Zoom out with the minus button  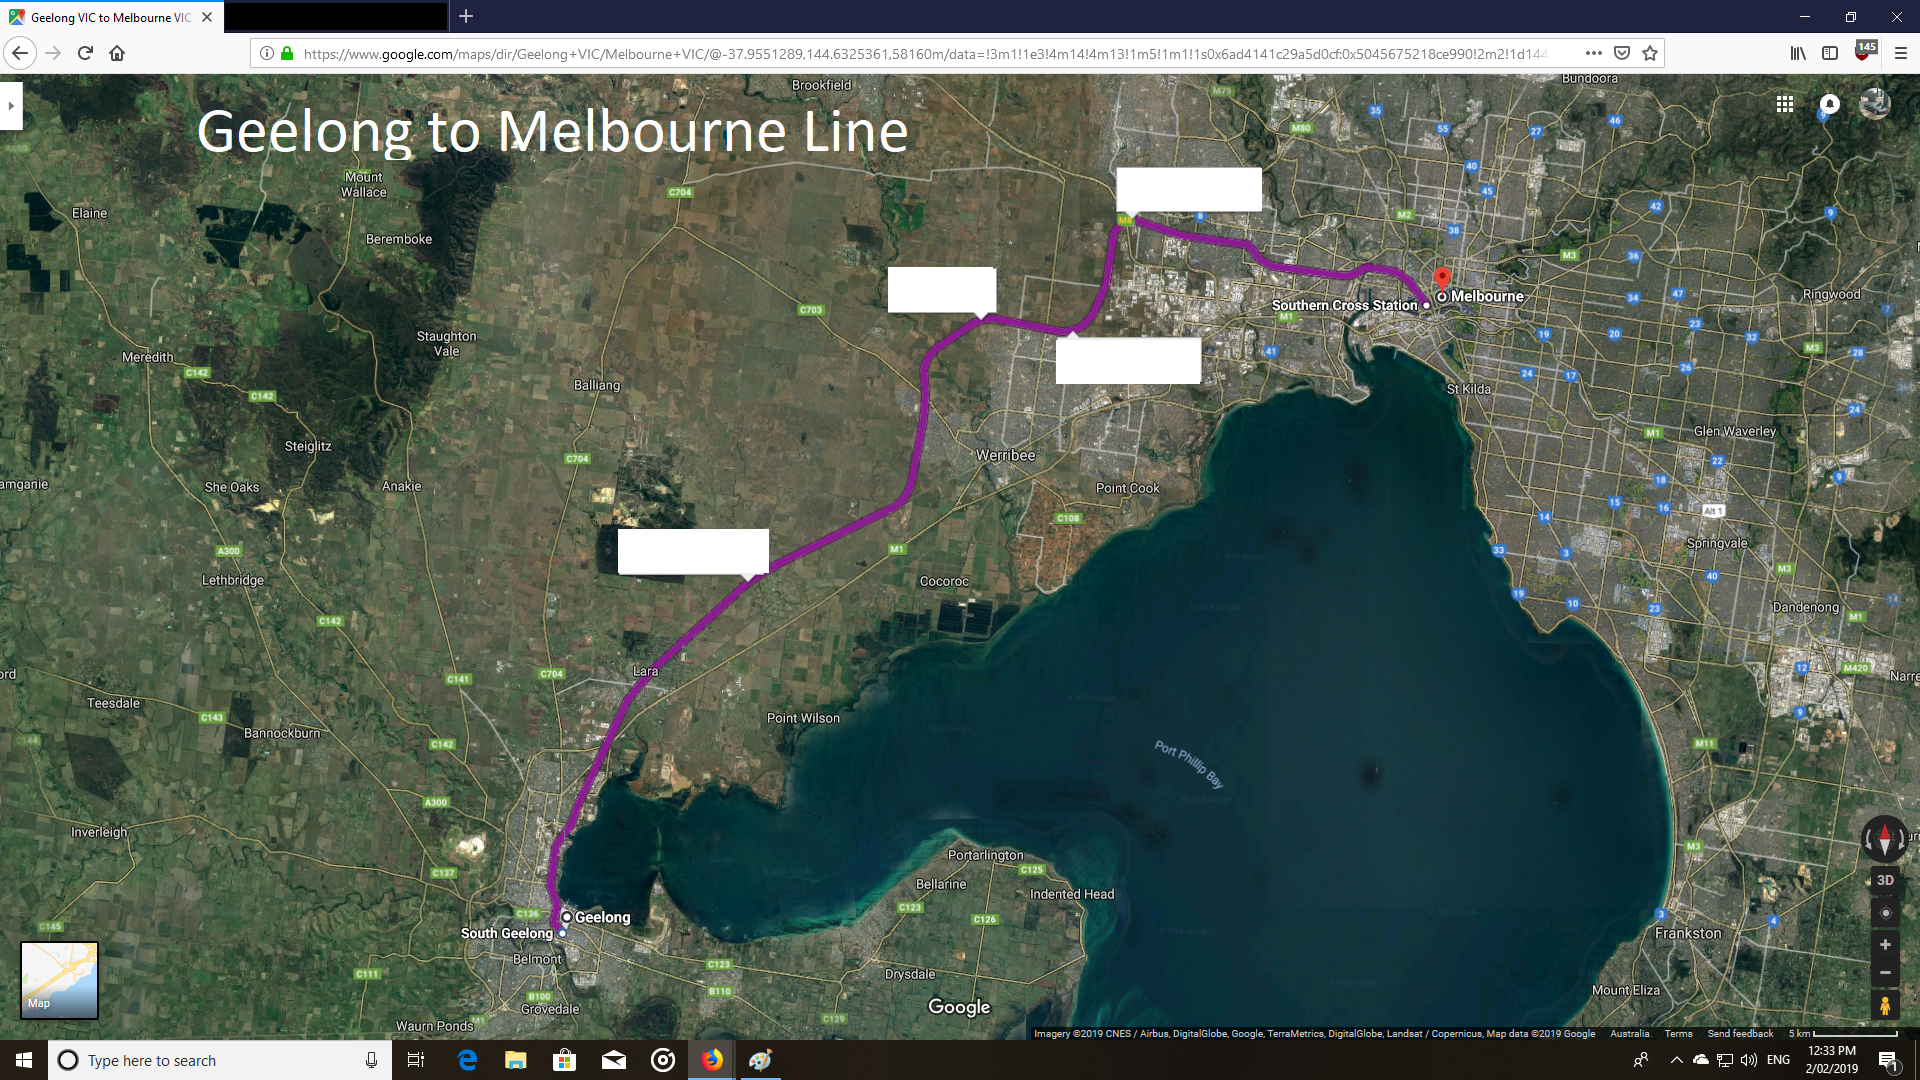(x=1885, y=972)
